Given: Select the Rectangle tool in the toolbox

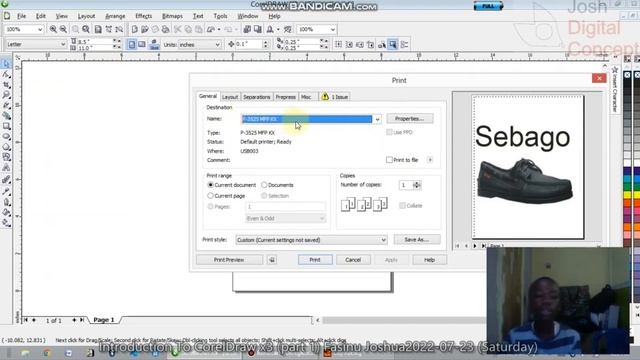Looking at the screenshot, I should pos(6,126).
